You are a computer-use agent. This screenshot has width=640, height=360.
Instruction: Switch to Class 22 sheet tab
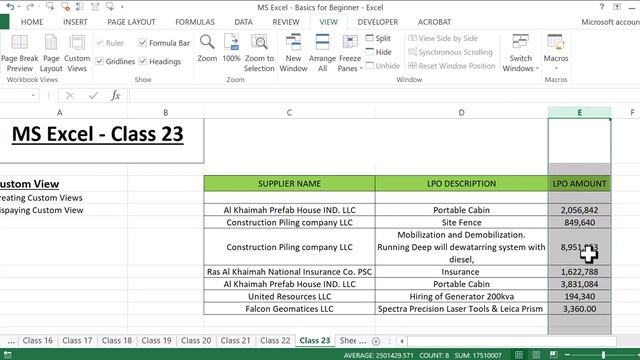point(275,340)
